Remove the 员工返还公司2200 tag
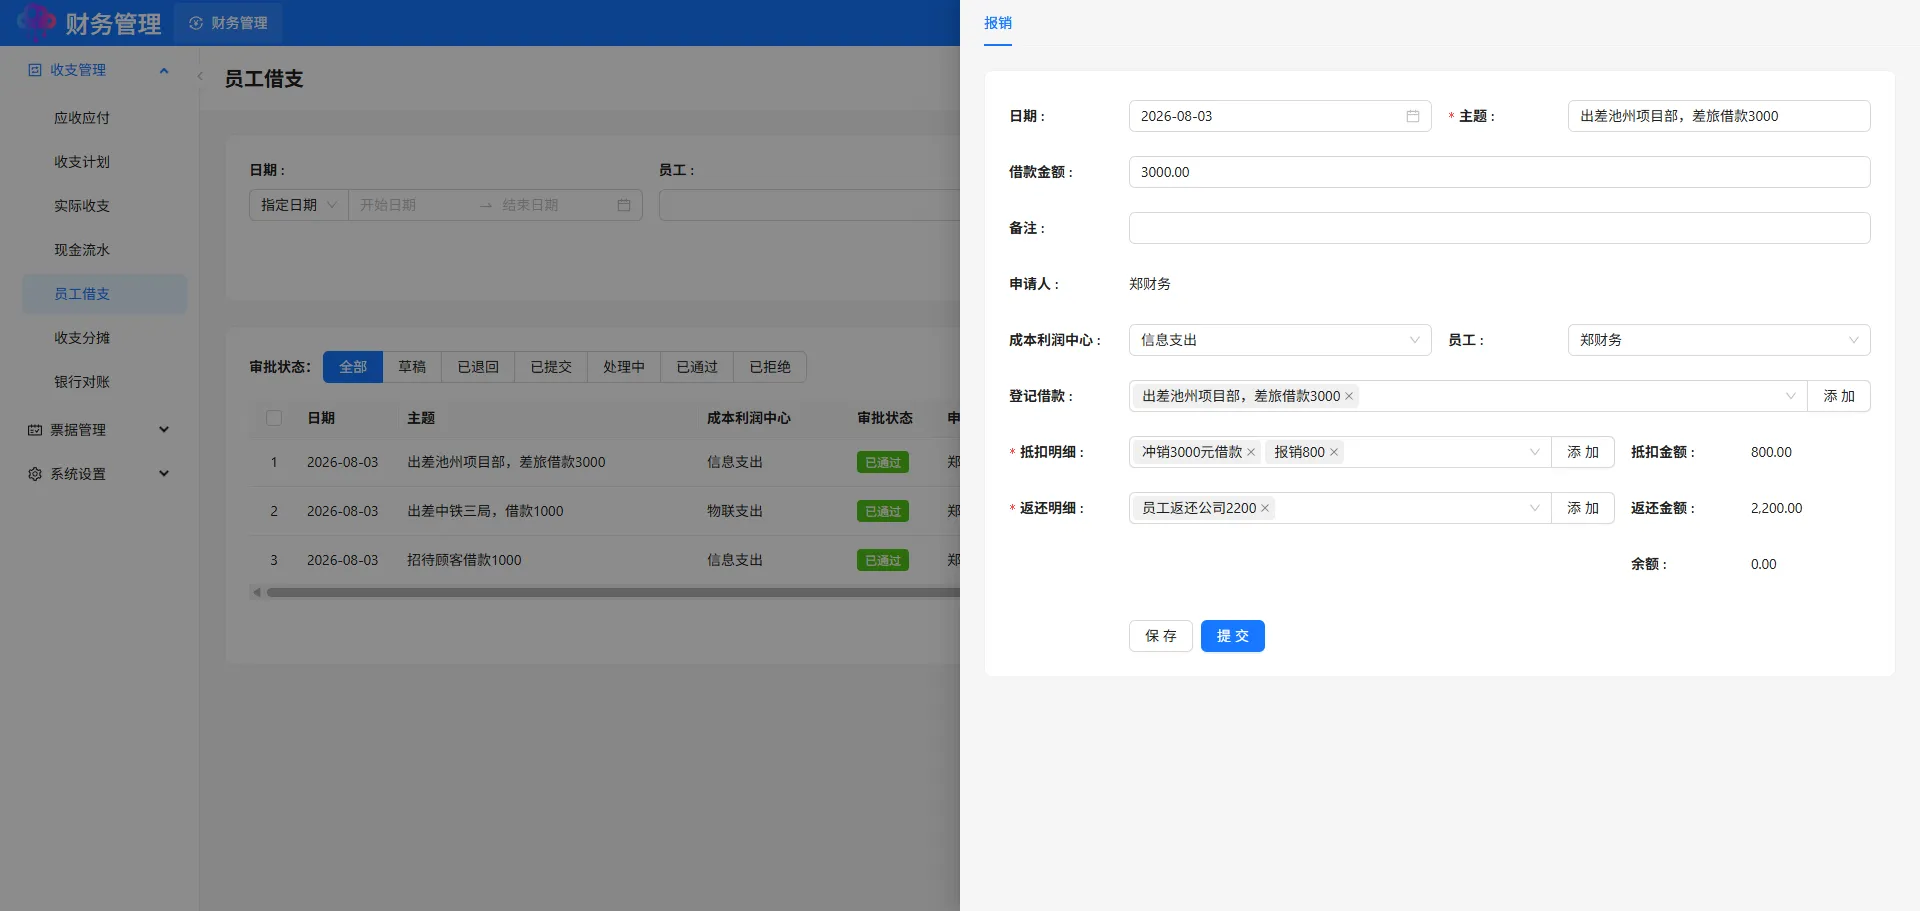 pyautogui.click(x=1265, y=508)
